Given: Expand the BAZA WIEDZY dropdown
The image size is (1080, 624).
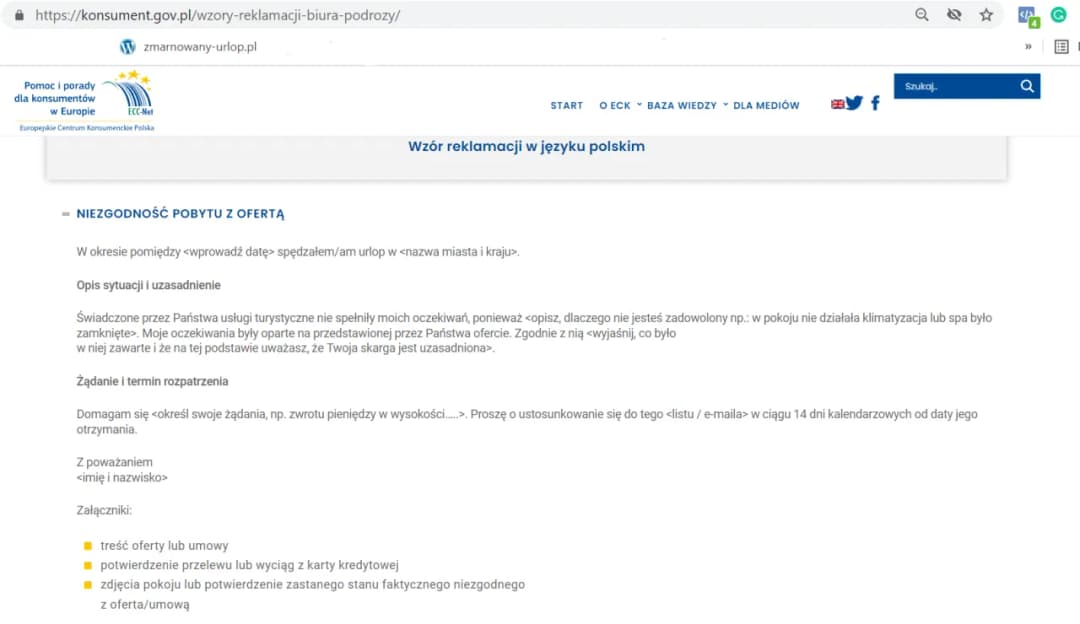Looking at the screenshot, I should [681, 104].
